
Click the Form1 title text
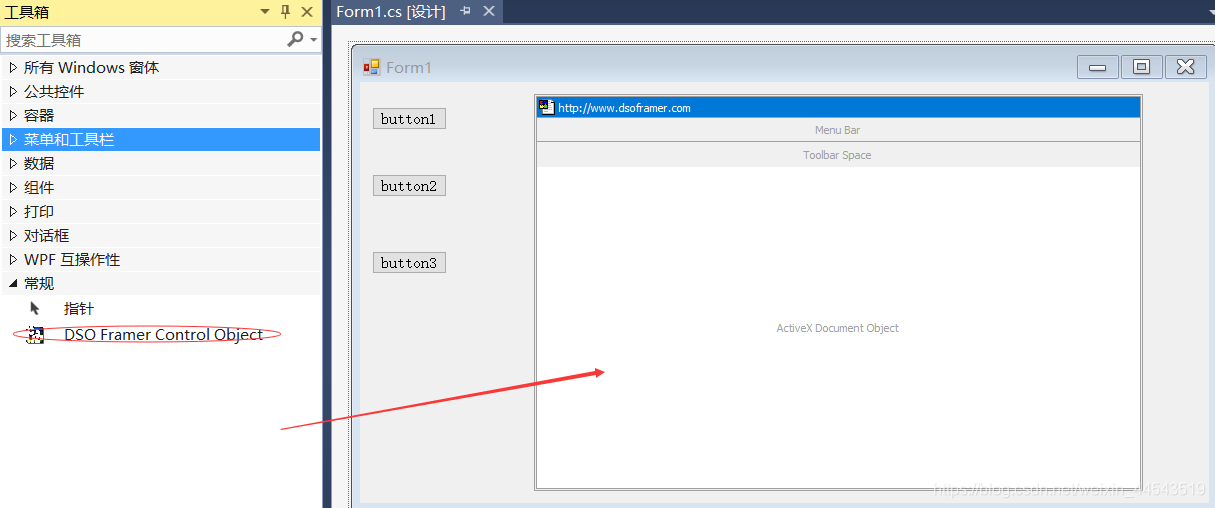coord(409,67)
